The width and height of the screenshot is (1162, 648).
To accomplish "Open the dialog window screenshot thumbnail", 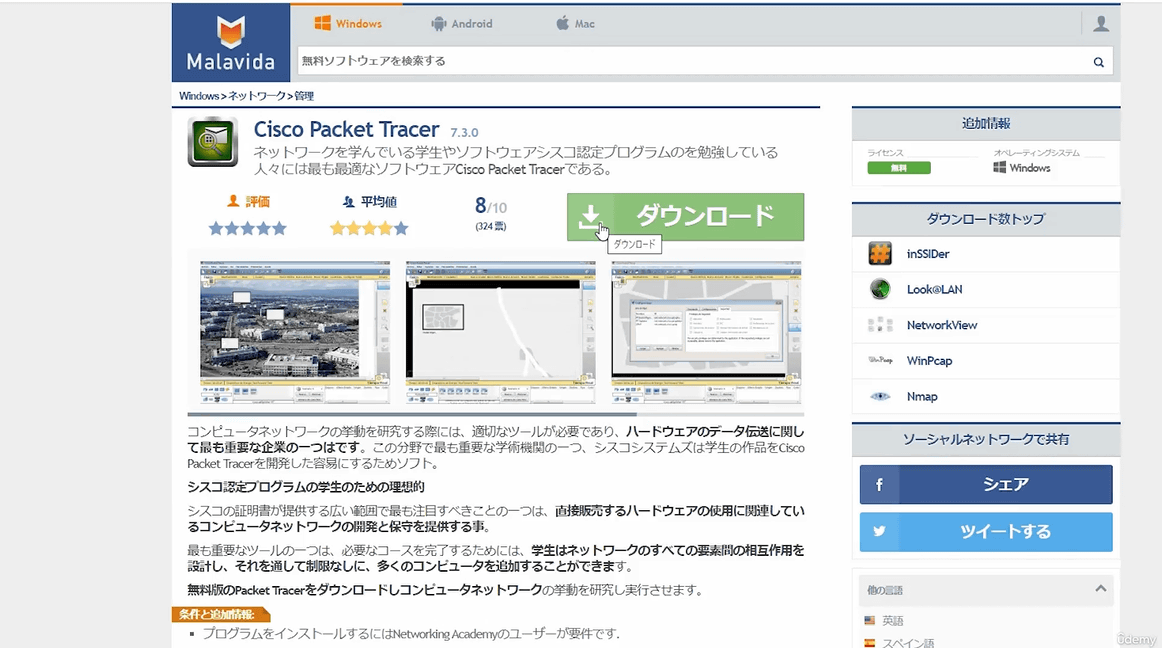I will (x=706, y=332).
